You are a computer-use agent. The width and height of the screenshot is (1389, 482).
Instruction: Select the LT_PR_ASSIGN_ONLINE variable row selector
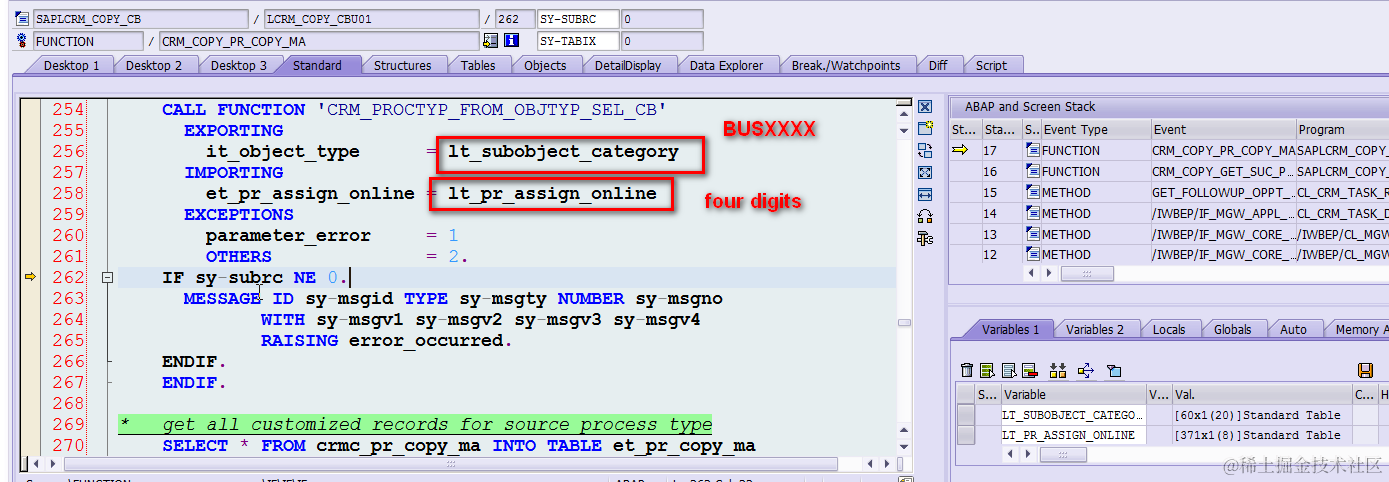965,436
